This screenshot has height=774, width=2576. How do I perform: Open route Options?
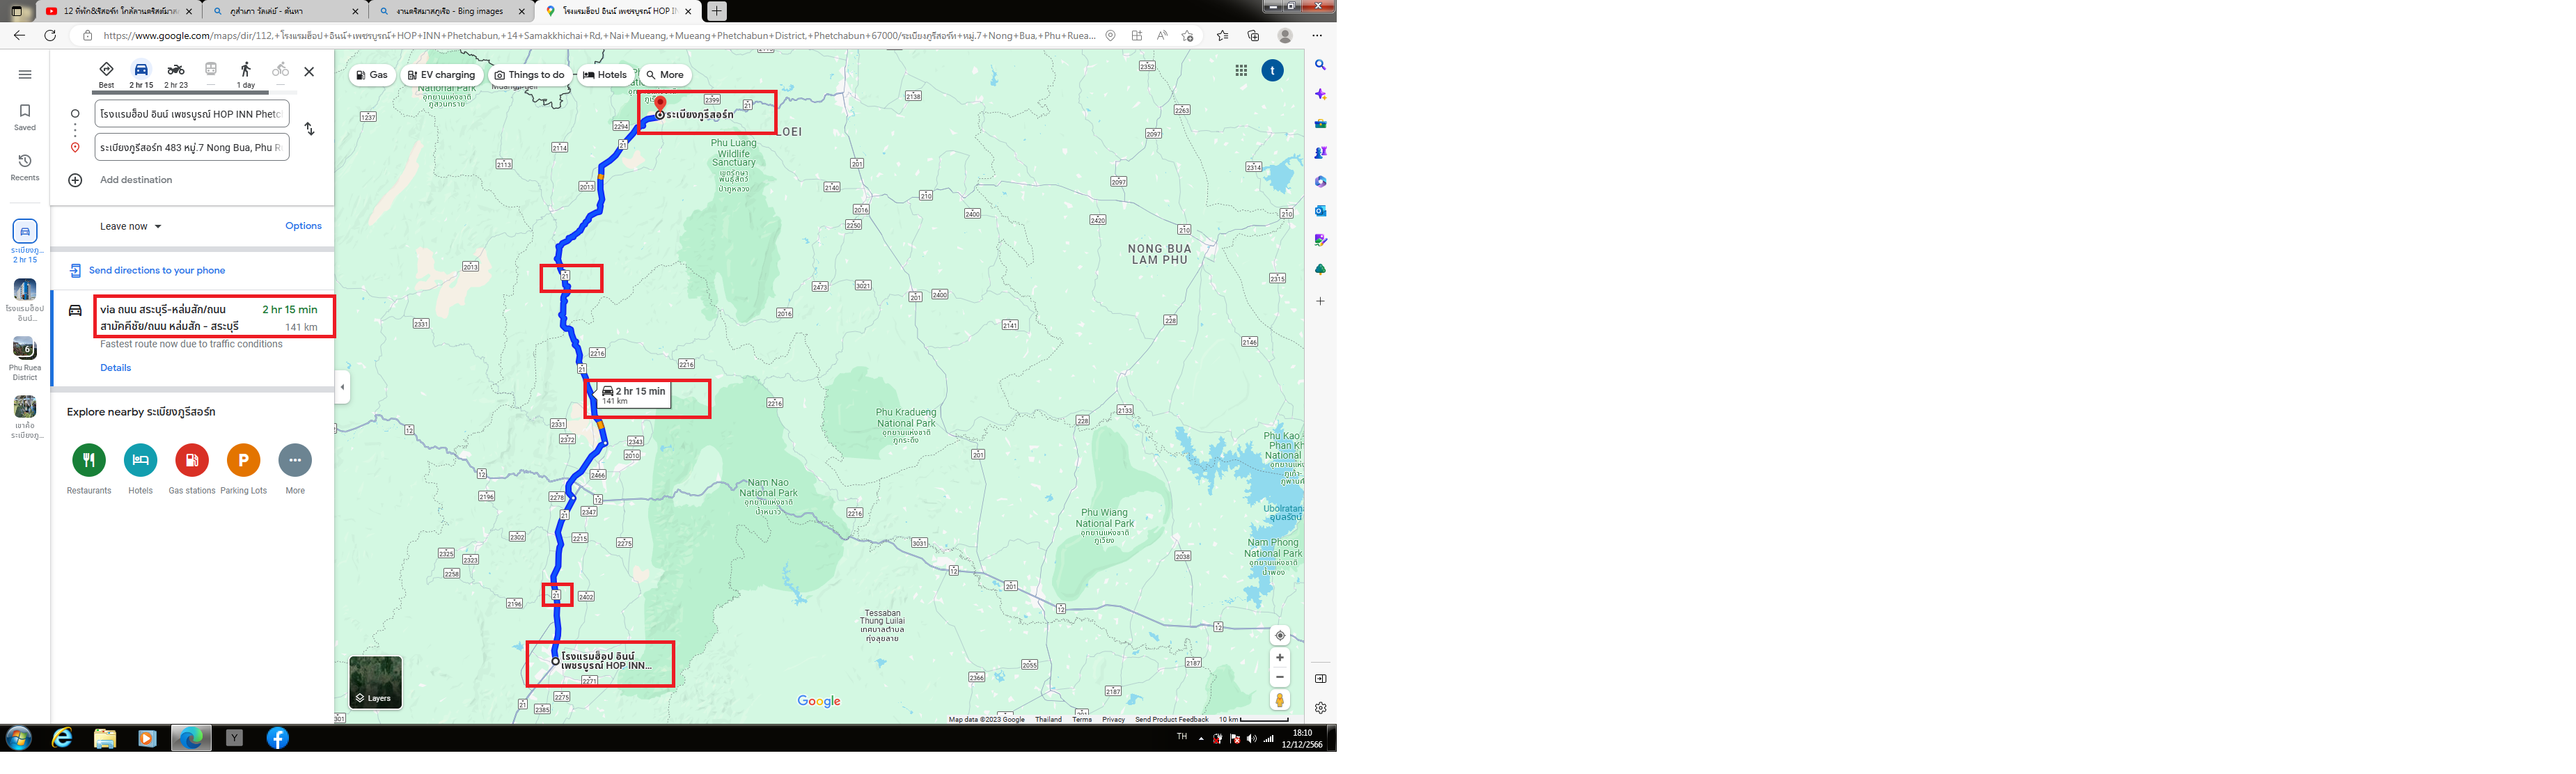tap(303, 226)
